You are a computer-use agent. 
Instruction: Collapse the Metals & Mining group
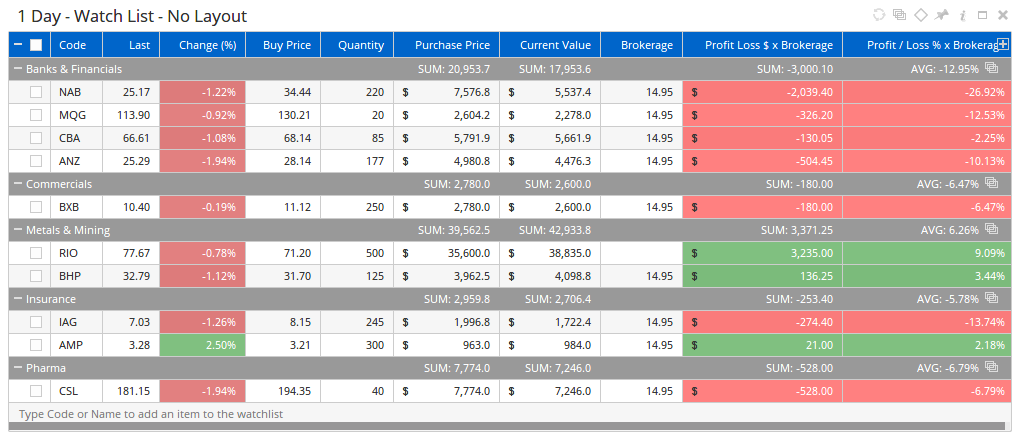point(18,230)
